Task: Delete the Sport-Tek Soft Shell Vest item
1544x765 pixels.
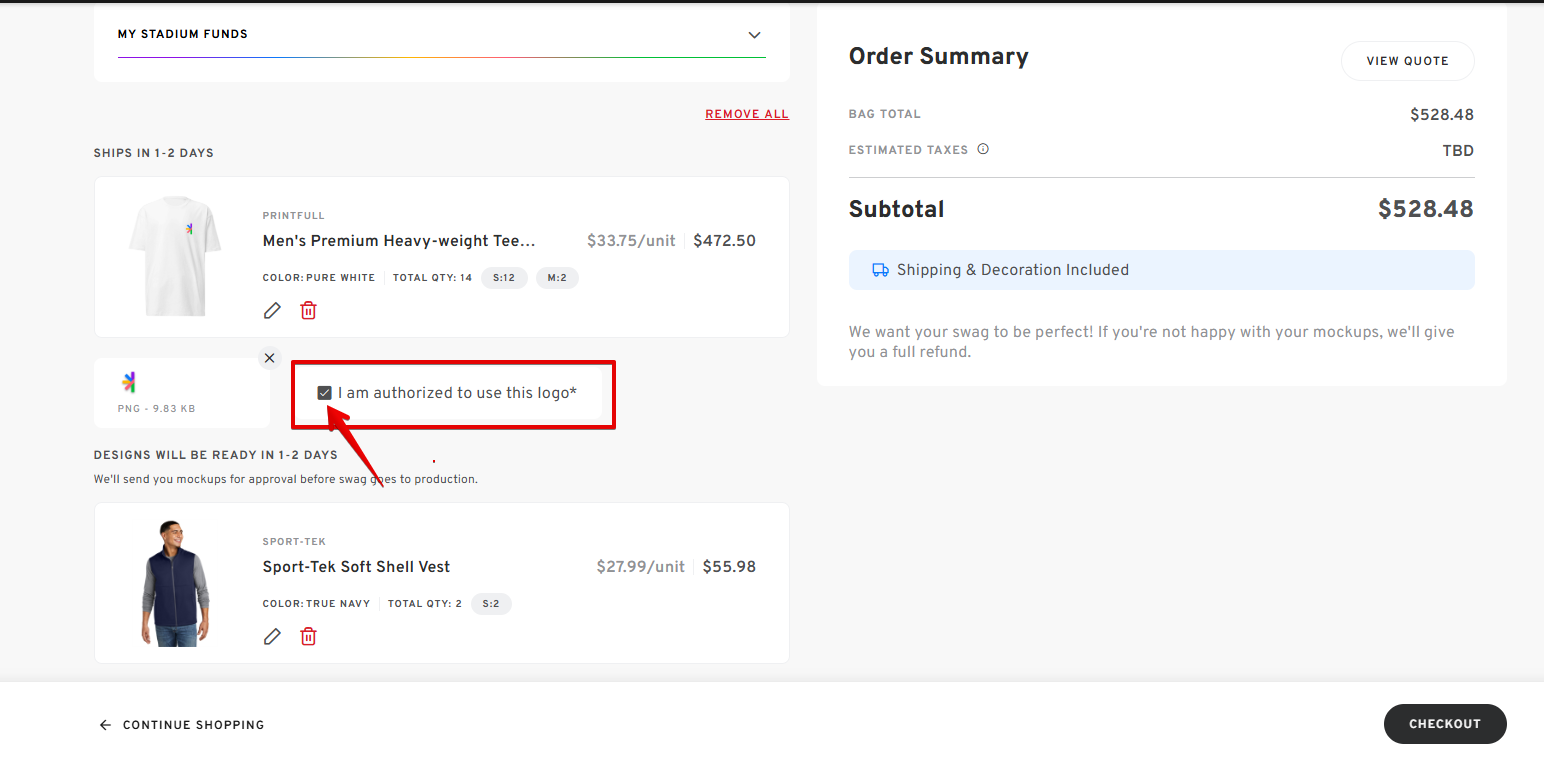Action: pyautogui.click(x=308, y=637)
